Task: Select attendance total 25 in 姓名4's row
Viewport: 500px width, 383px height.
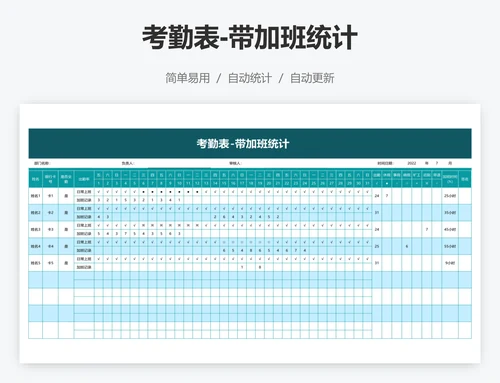Action: coord(377,246)
